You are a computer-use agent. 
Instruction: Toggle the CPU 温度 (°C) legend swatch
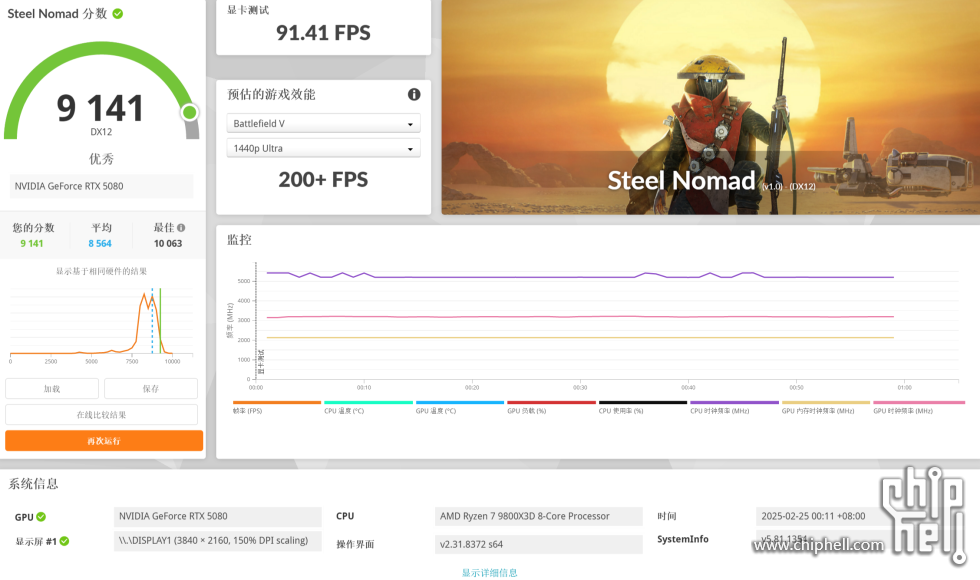368,402
